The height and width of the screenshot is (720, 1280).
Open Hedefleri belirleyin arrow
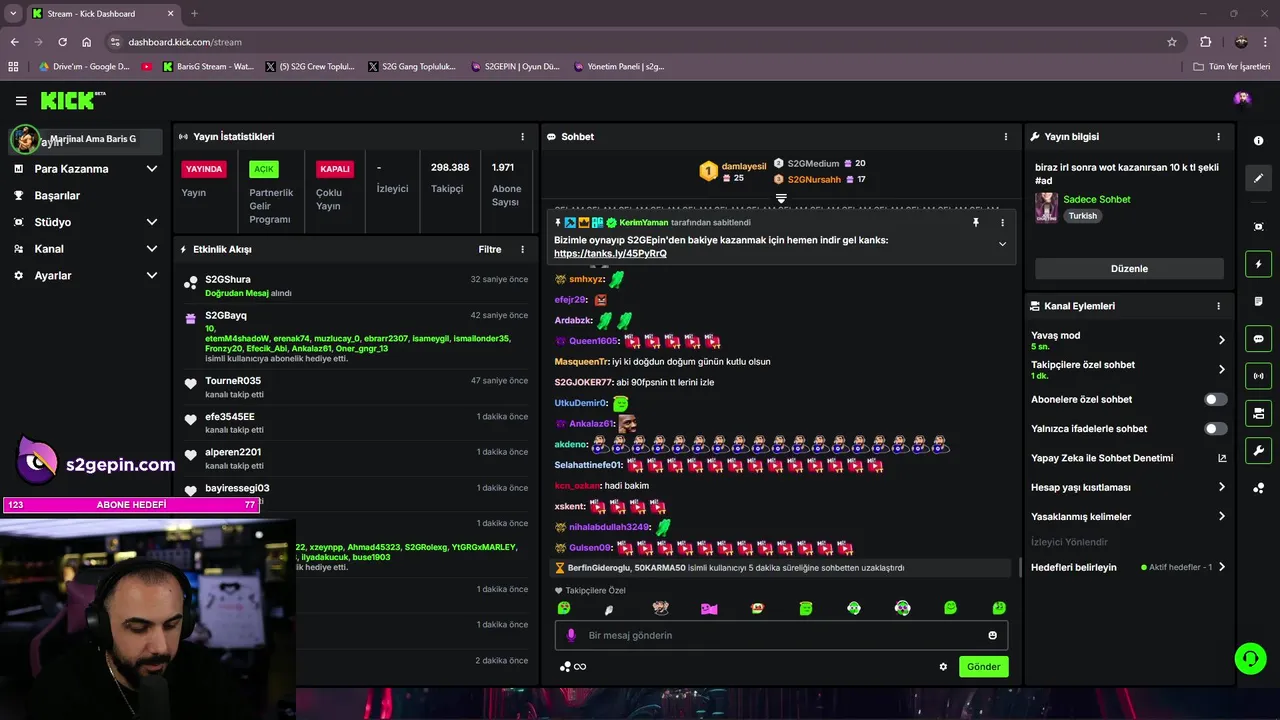[1221, 567]
